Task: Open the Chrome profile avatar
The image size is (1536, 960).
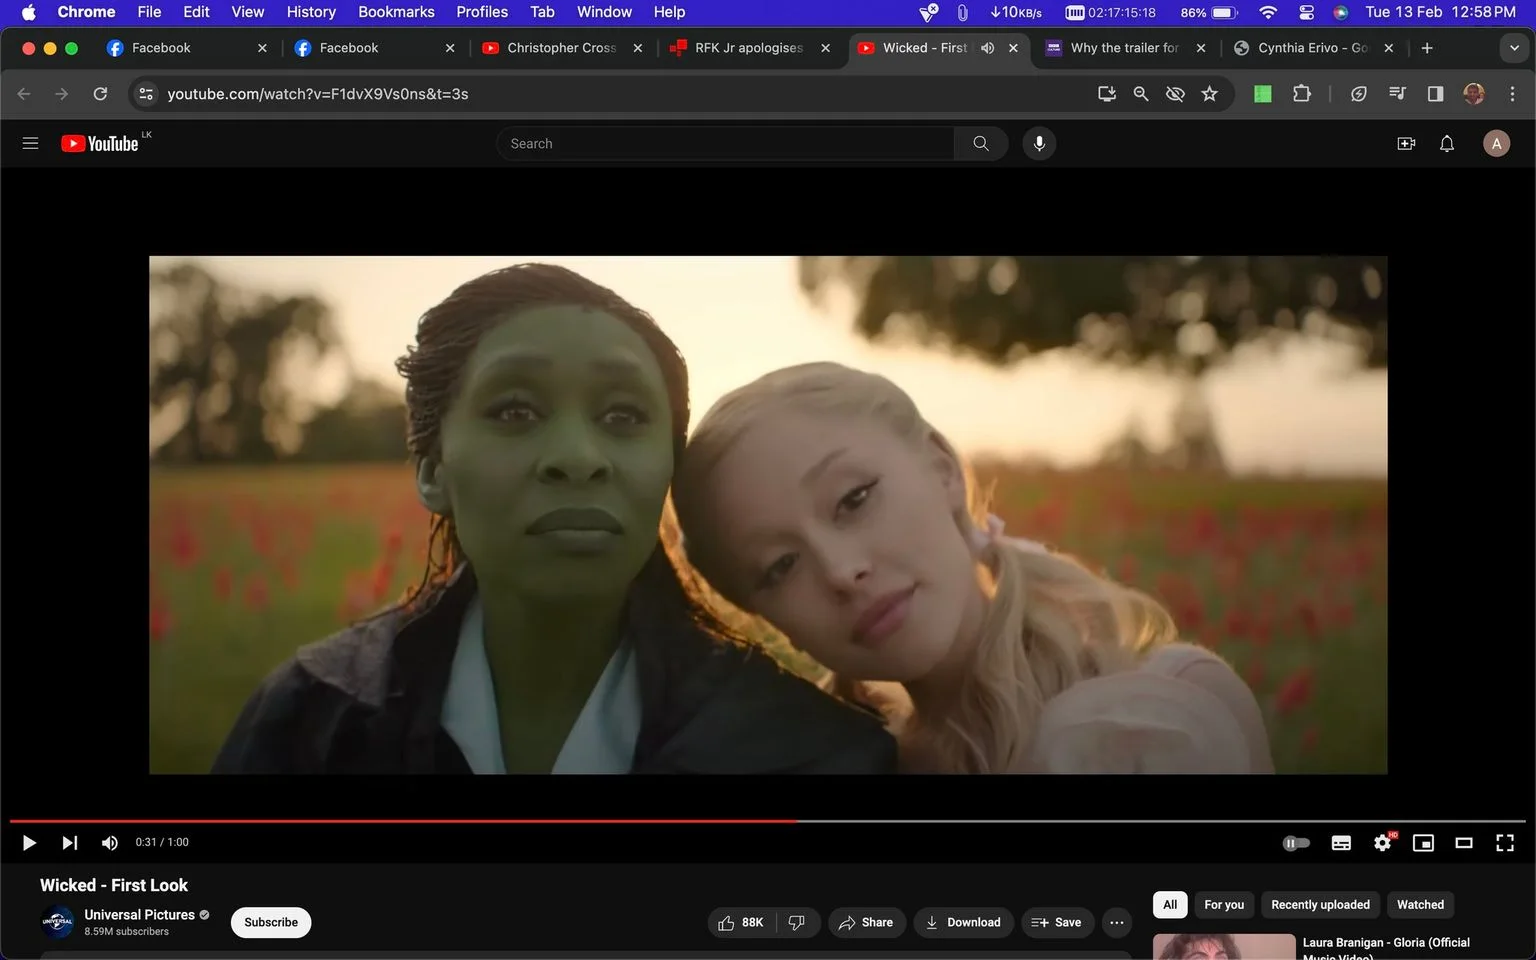Action: pos(1474,93)
